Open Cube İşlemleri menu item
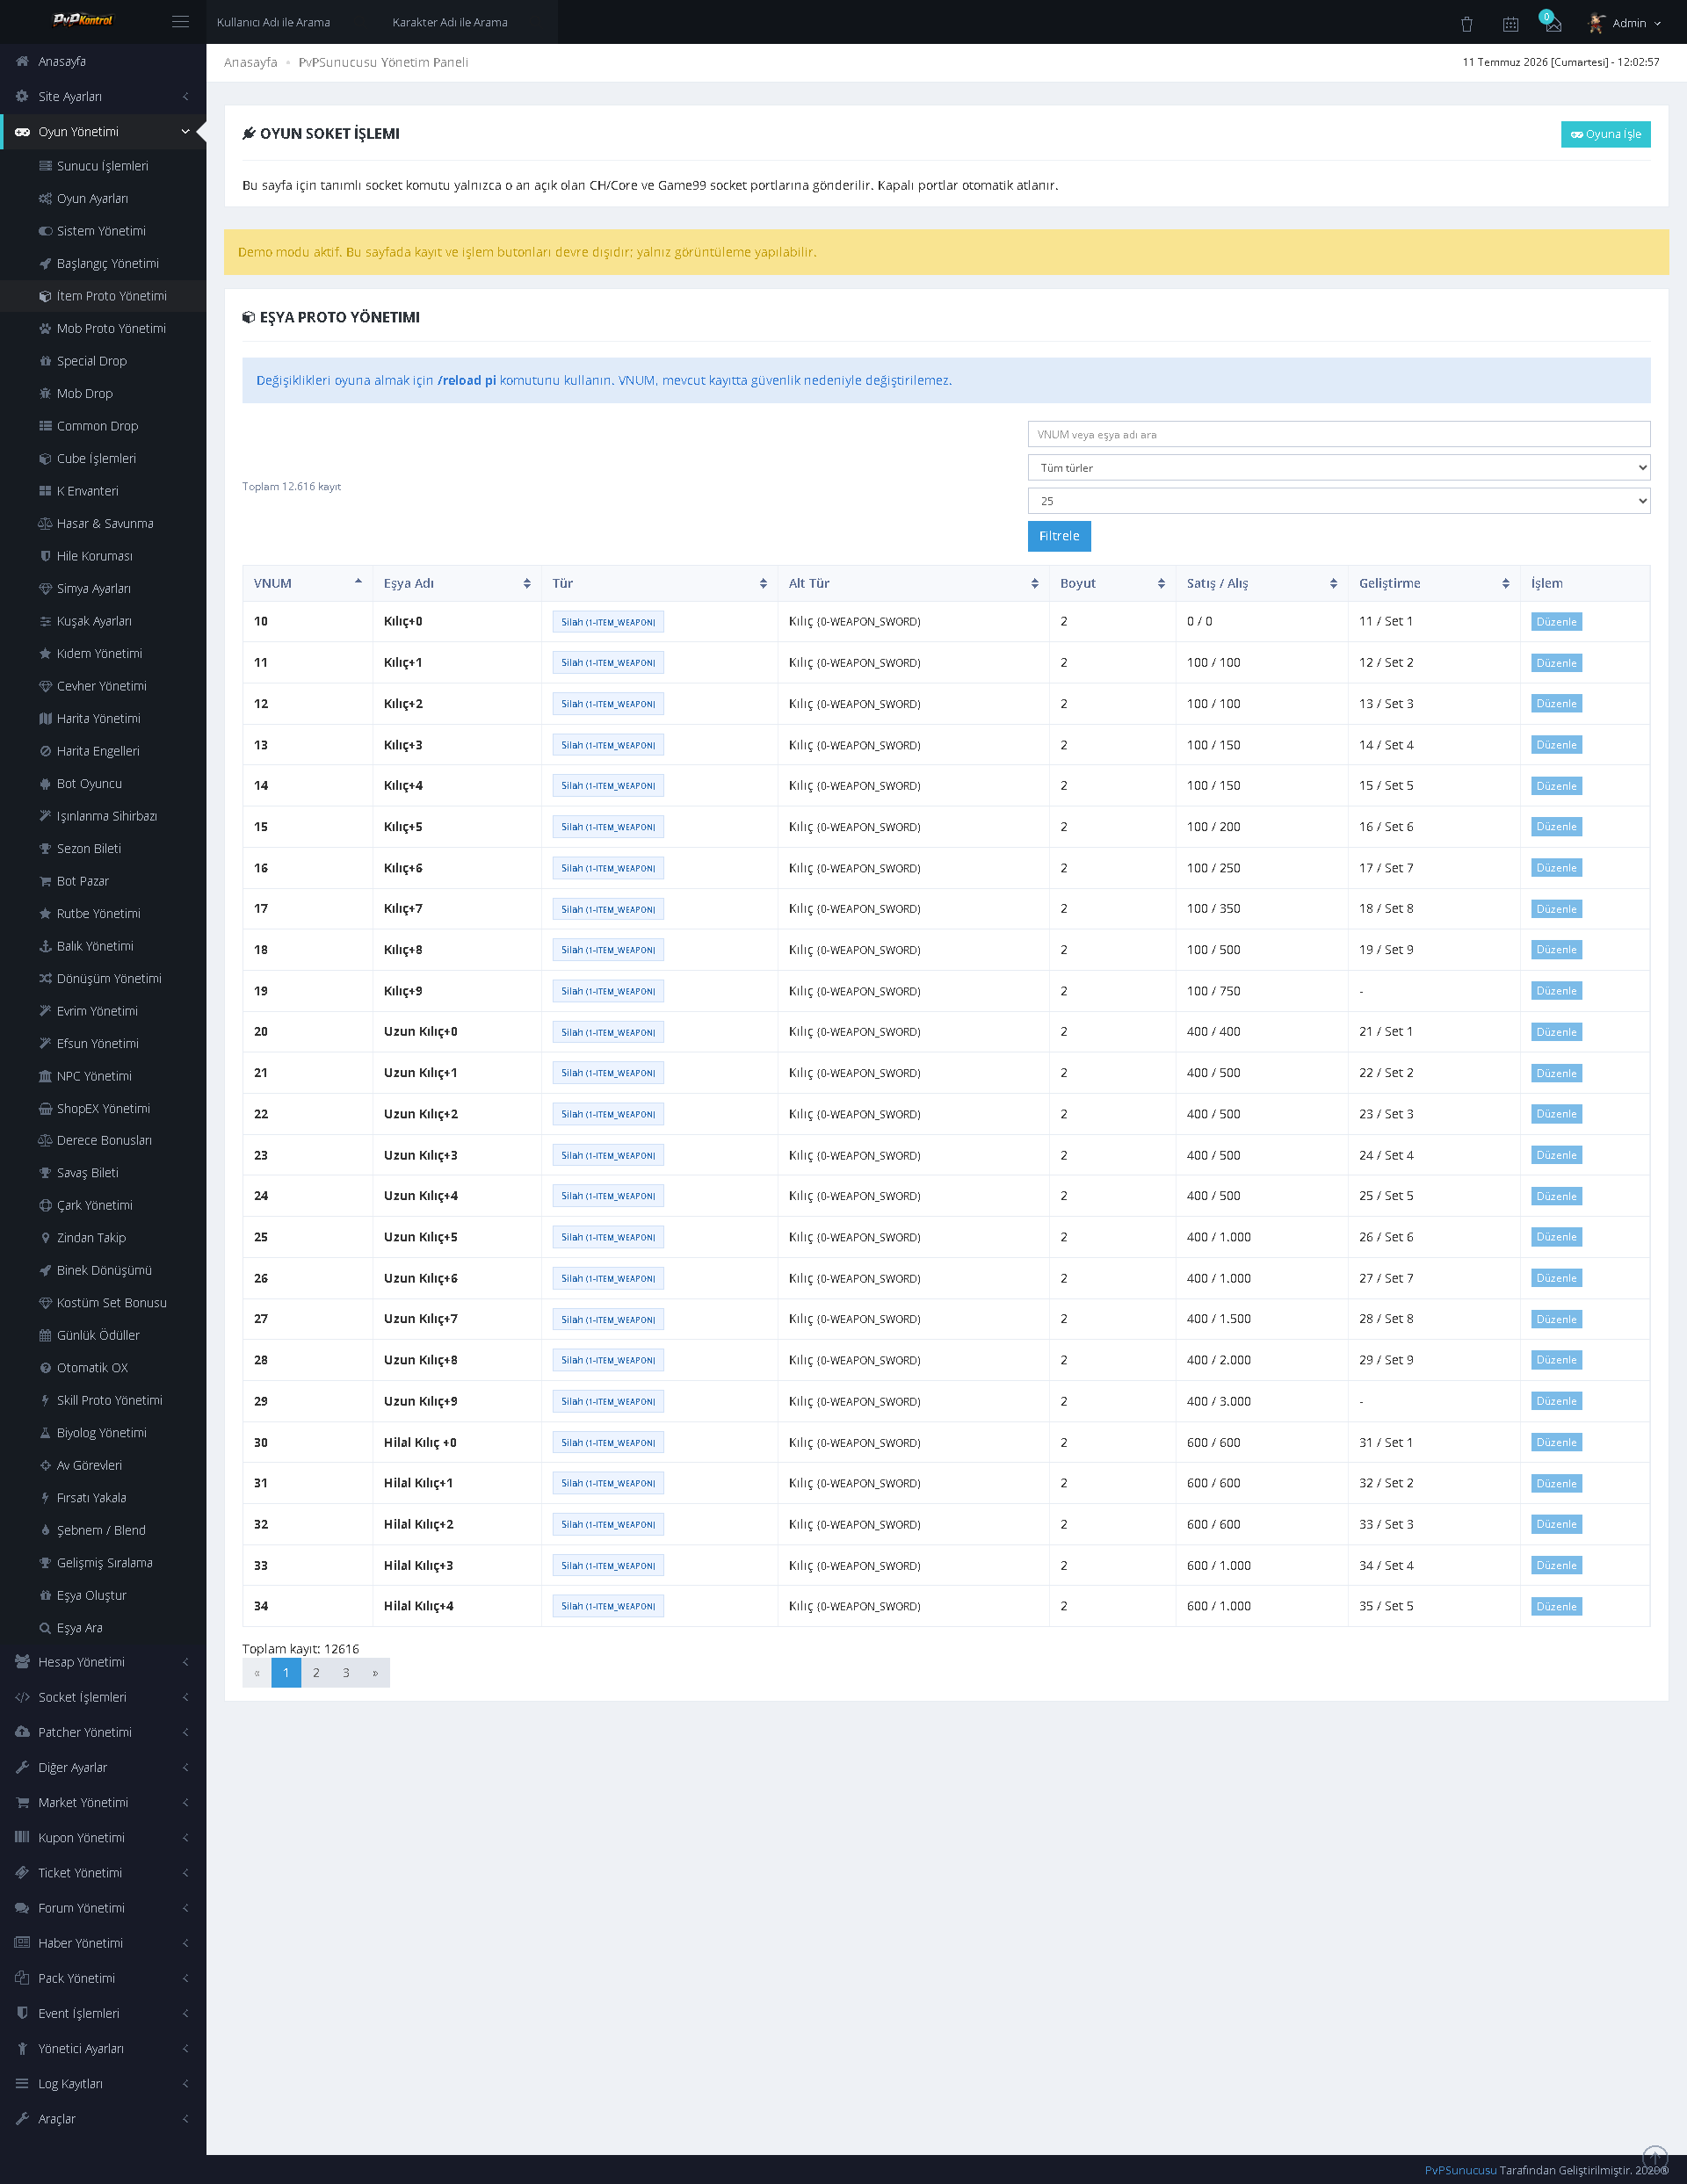The height and width of the screenshot is (2184, 1687). (x=103, y=458)
